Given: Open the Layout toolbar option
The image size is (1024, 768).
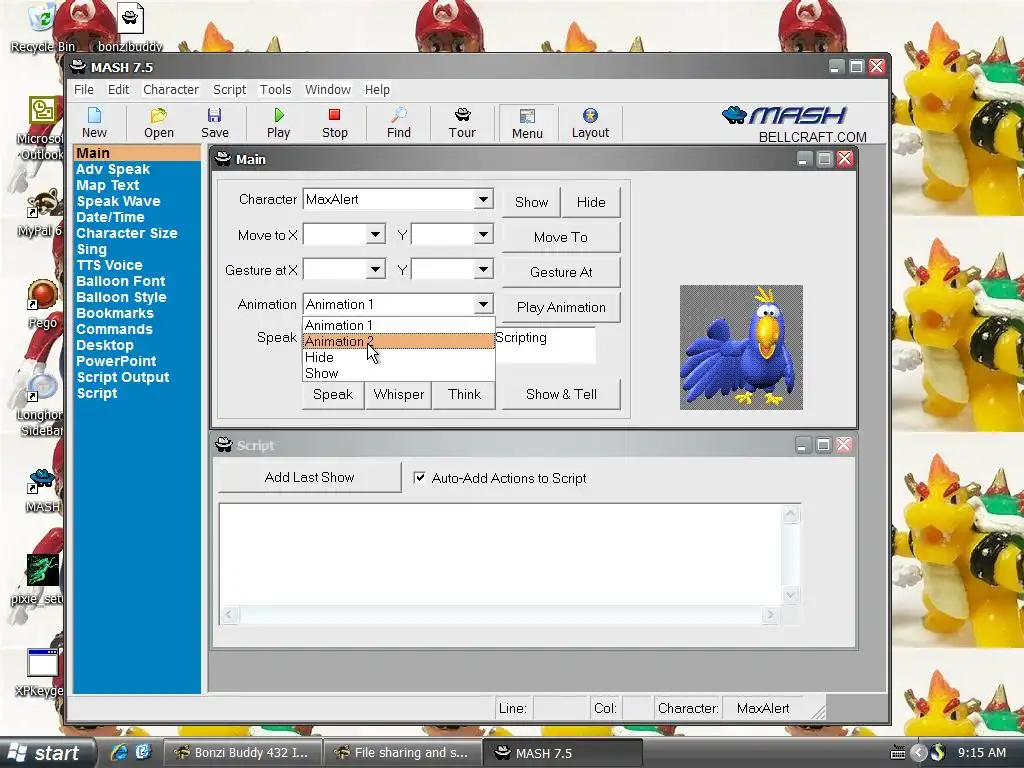Looking at the screenshot, I should tap(590, 123).
